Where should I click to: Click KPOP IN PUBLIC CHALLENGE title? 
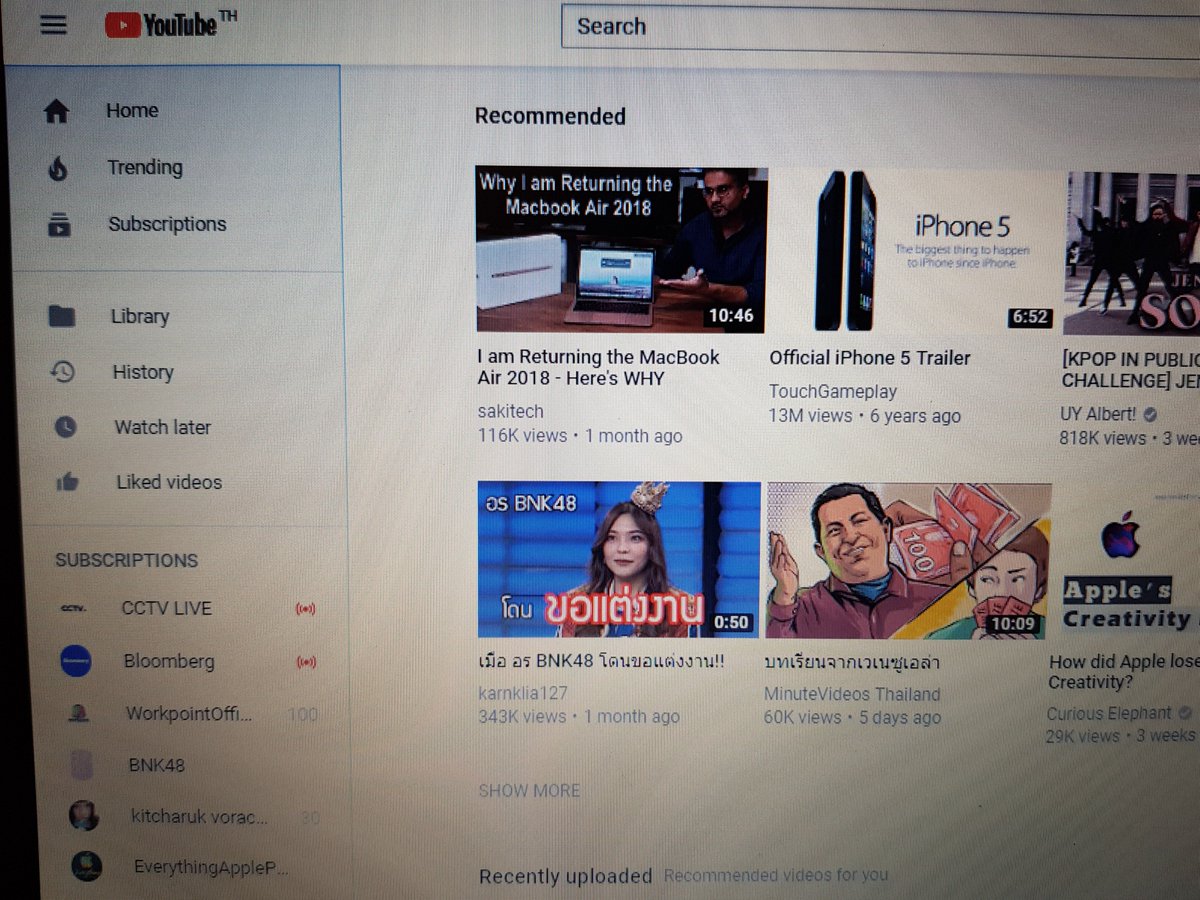point(1130,370)
